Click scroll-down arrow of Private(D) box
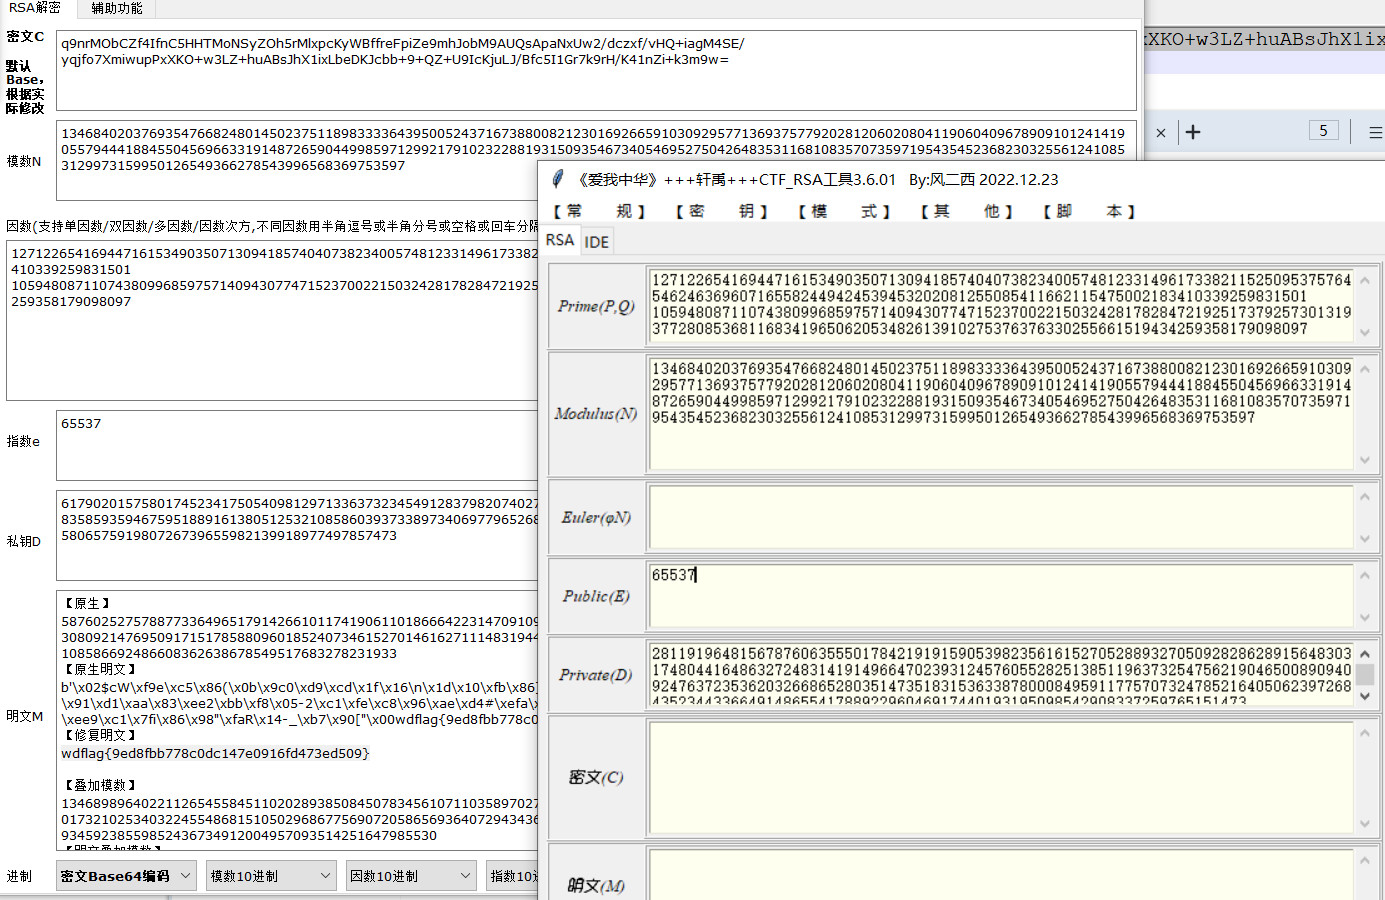 coord(1365,696)
